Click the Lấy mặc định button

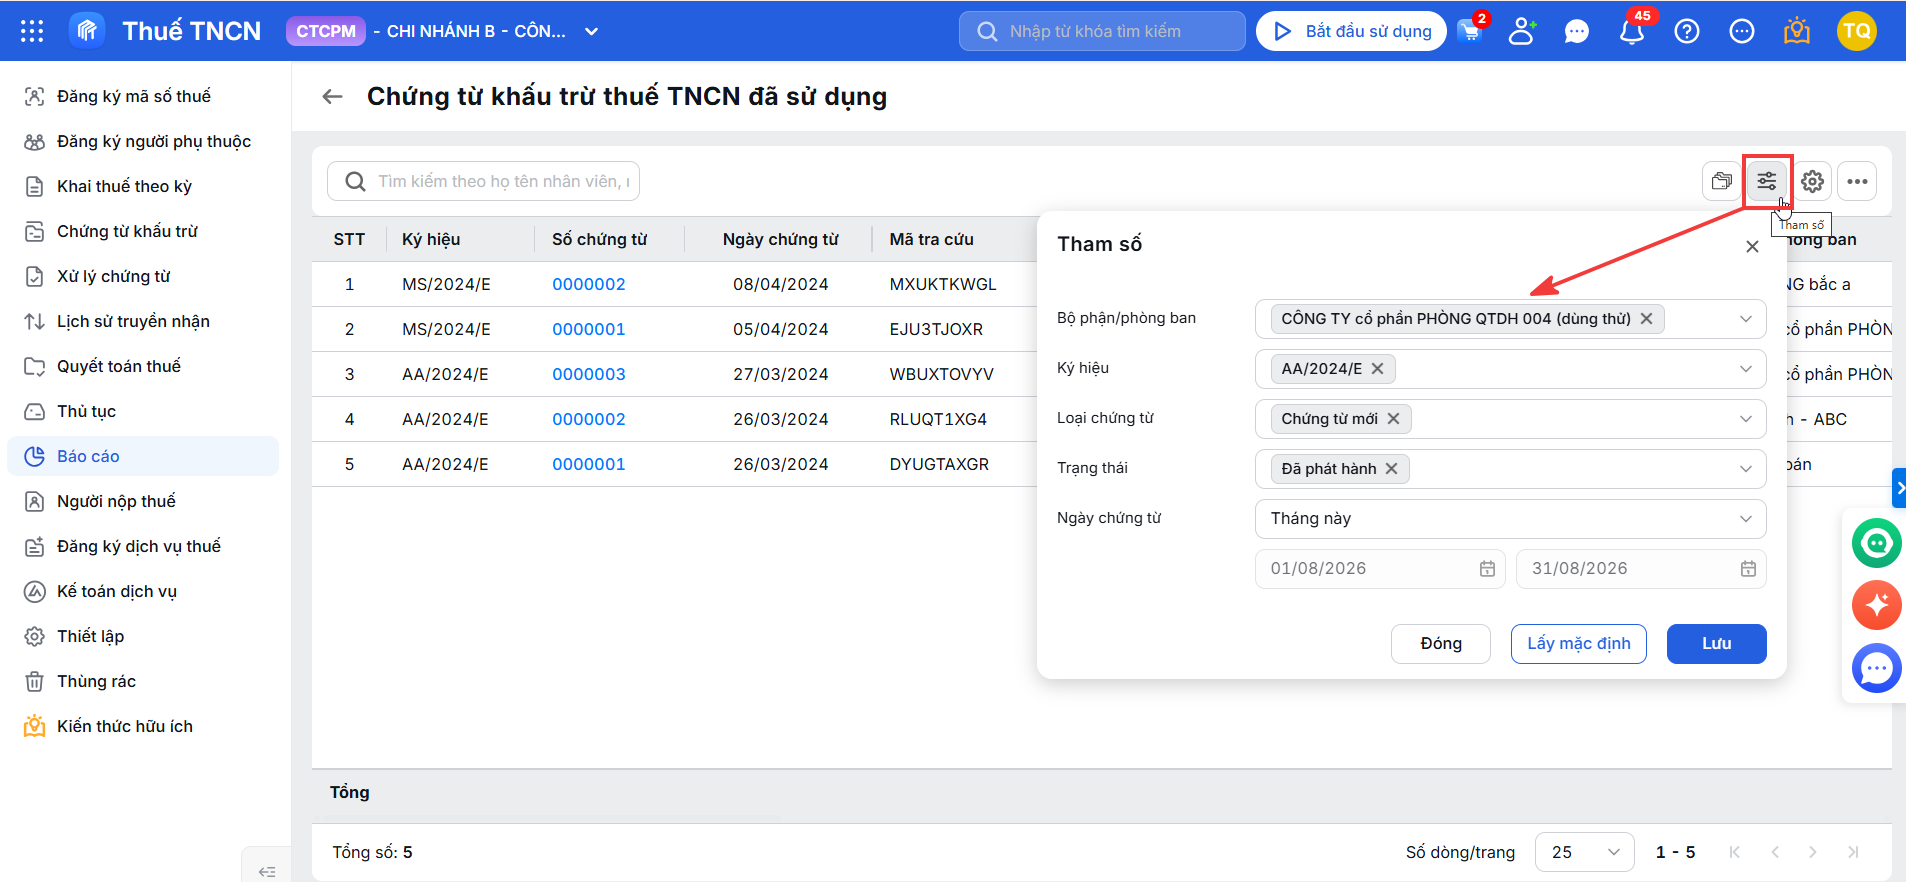1578,643
